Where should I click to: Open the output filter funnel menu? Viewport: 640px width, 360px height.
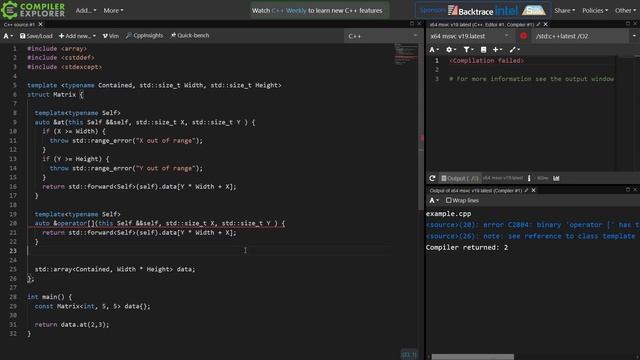pyautogui.click(x=468, y=49)
